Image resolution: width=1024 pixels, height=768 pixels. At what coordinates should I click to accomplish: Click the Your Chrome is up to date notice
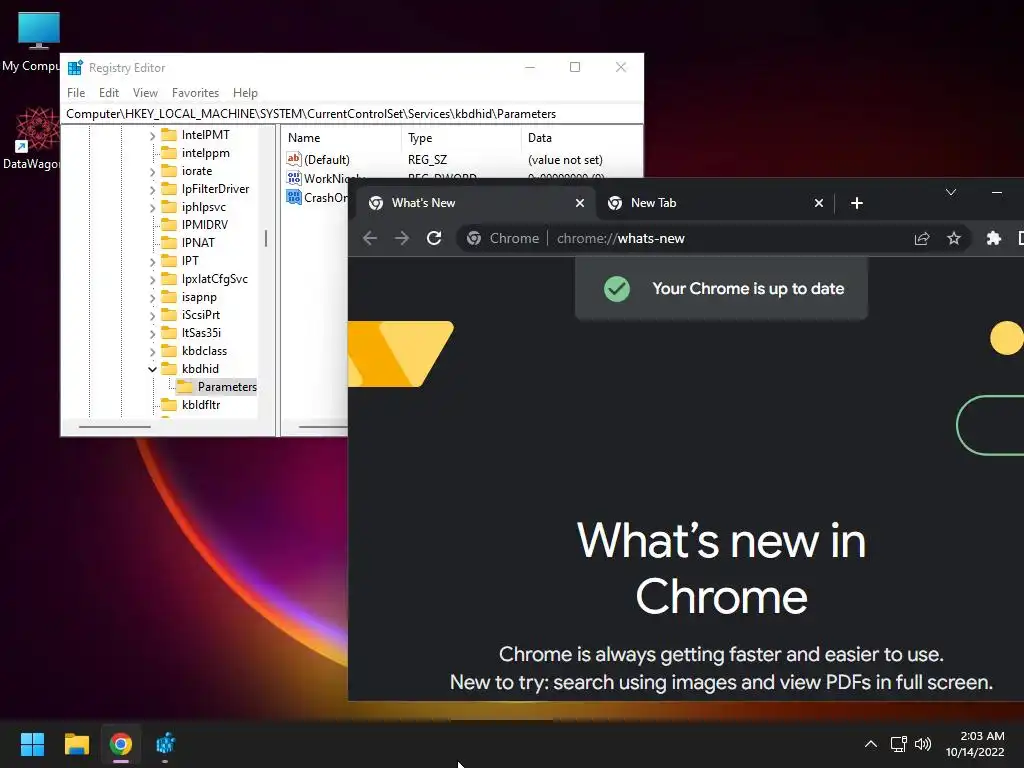(x=721, y=289)
